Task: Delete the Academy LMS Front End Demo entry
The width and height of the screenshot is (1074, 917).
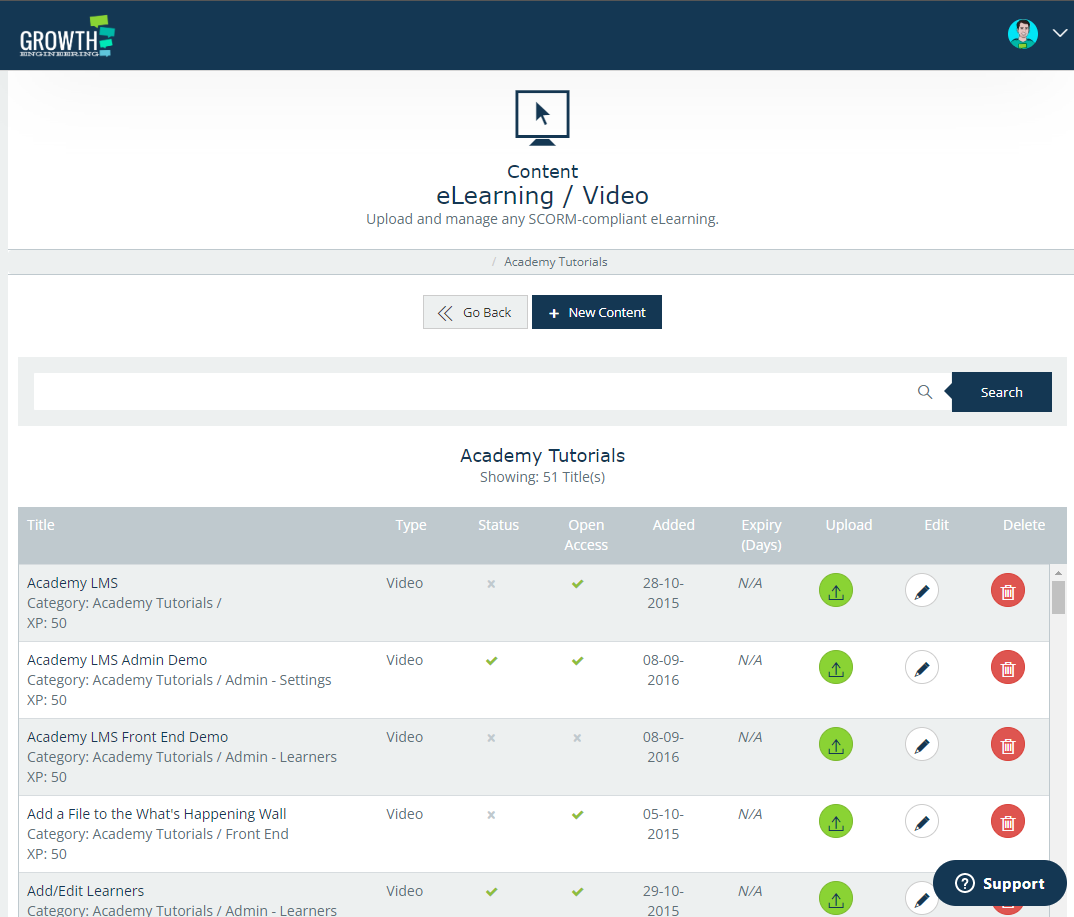Action: [x=1008, y=745]
